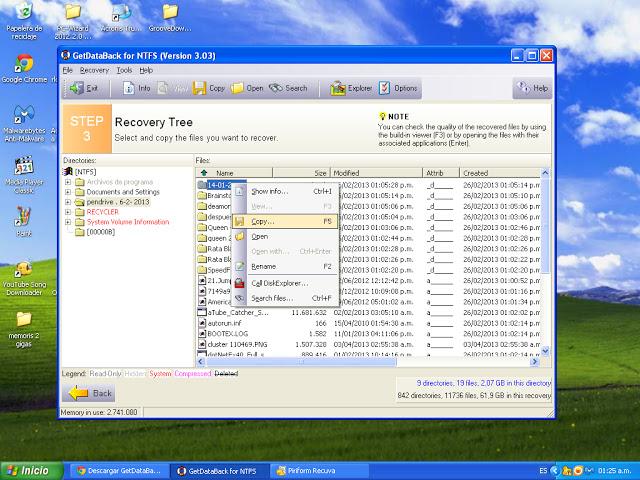Click the Inicio start button
This screenshot has width=640, height=480.
30,469
